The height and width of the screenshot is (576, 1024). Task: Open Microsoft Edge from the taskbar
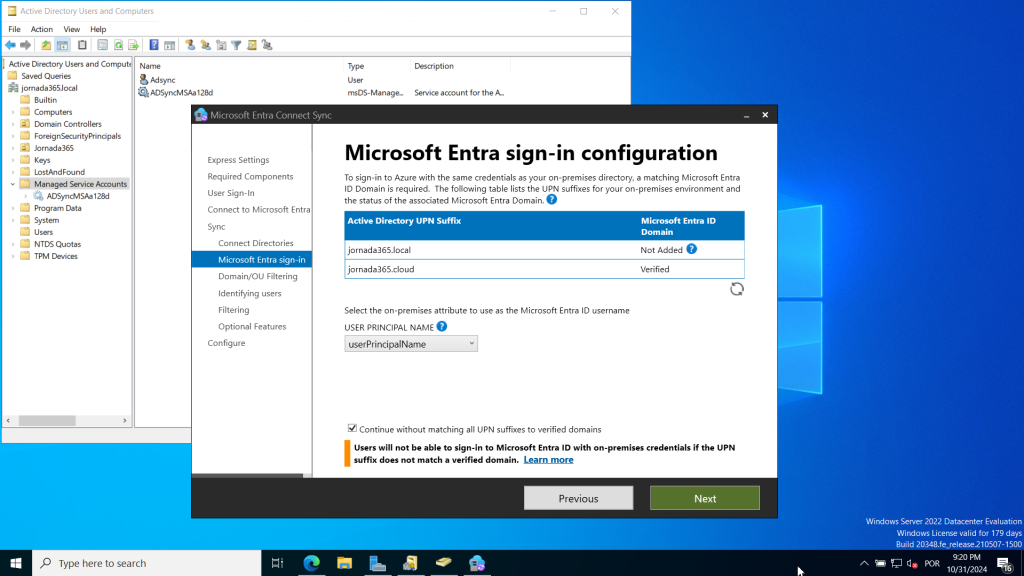[x=312, y=563]
